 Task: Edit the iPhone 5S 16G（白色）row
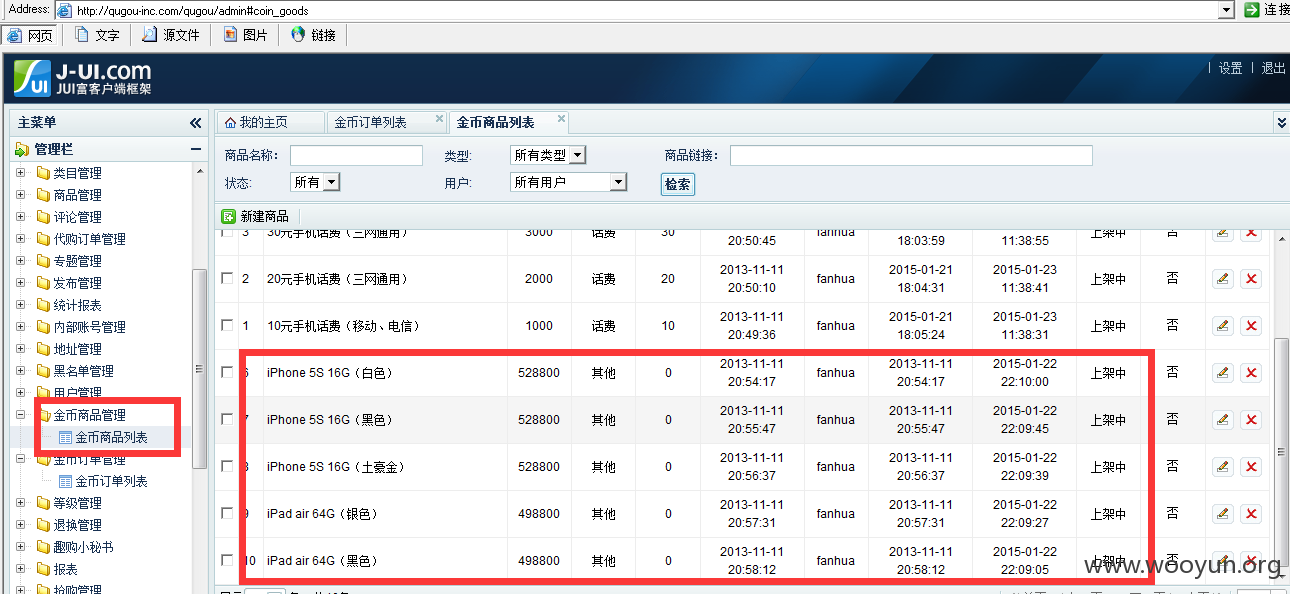[x=1222, y=373]
